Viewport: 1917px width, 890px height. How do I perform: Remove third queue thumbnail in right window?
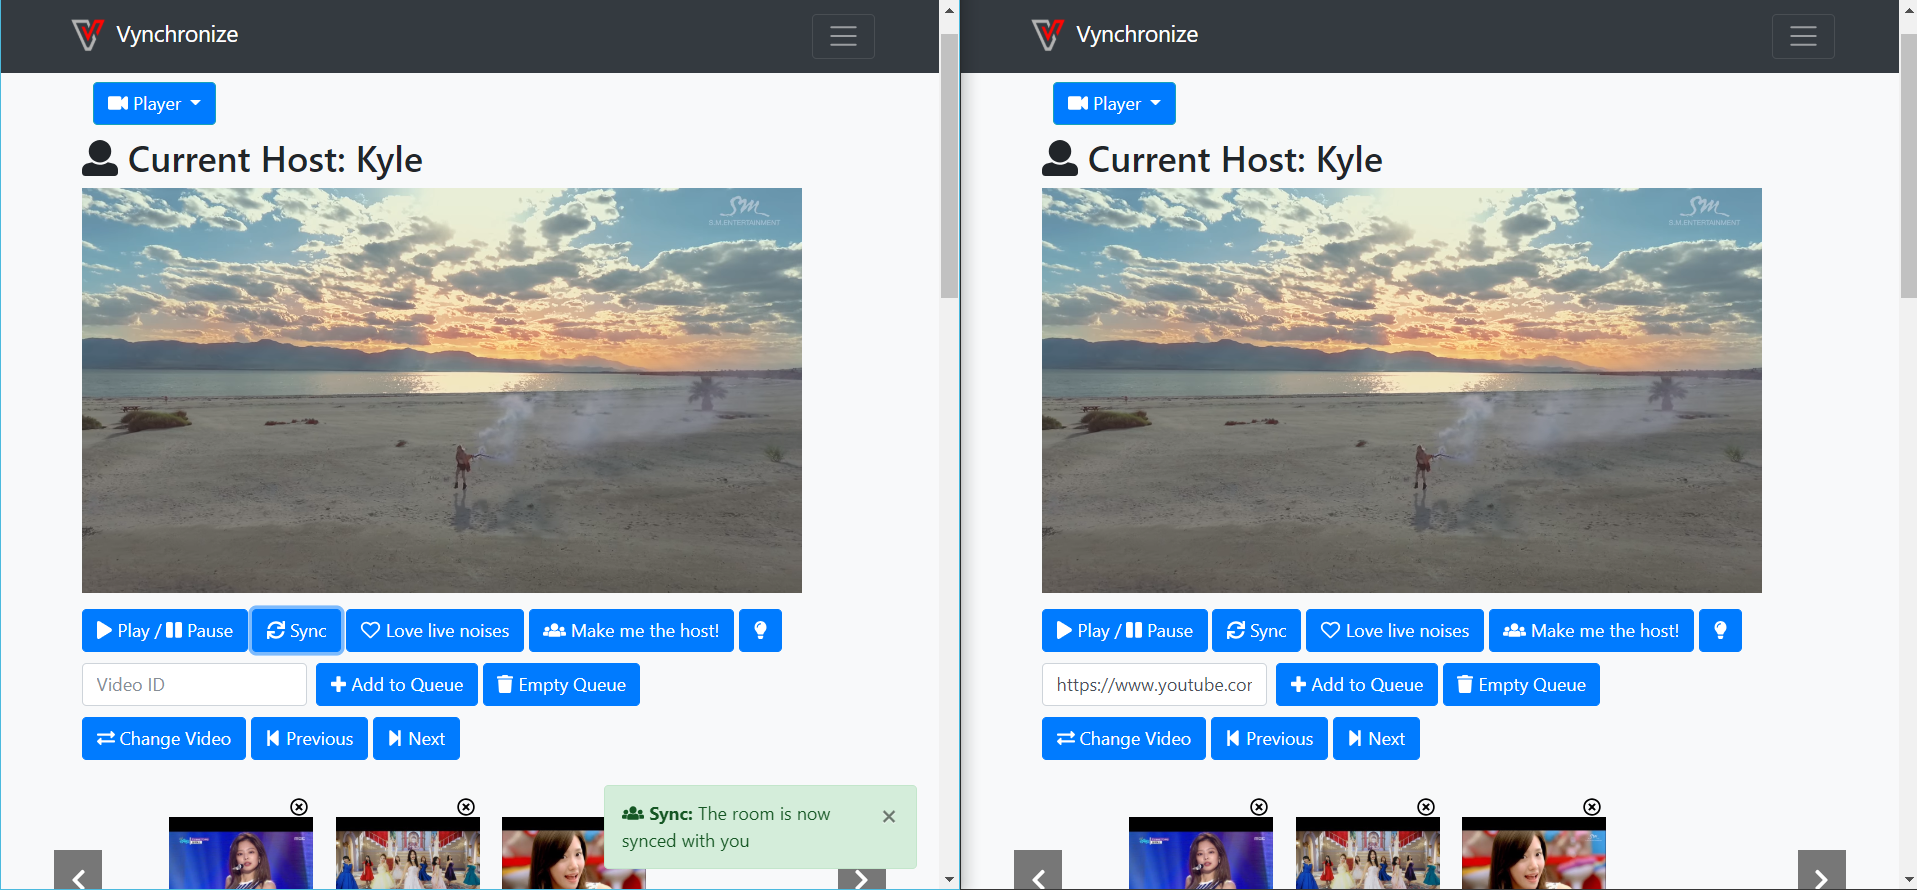point(1592,806)
